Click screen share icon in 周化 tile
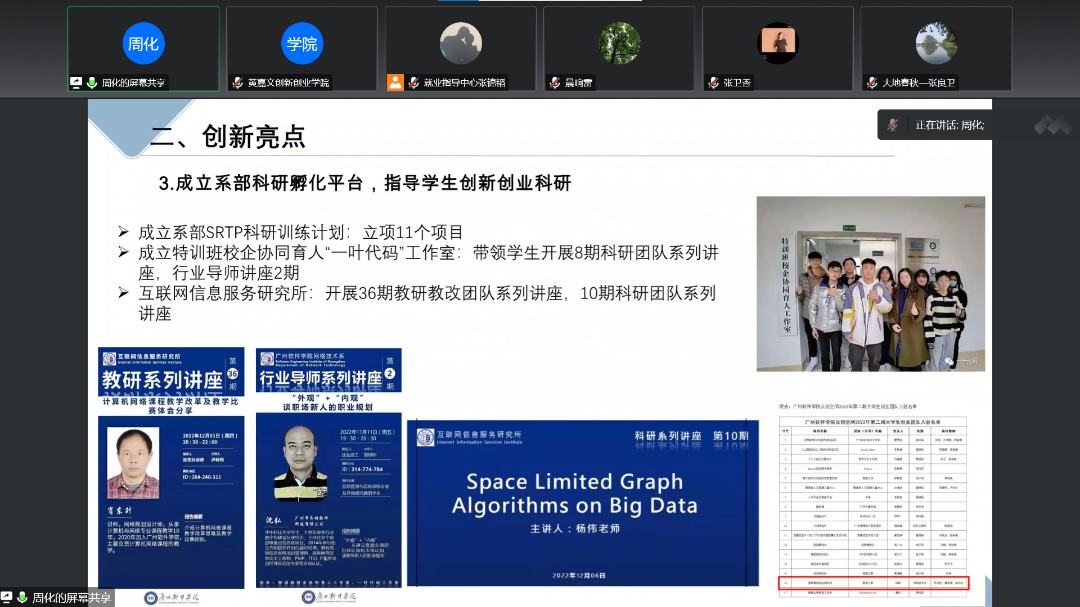 76,83
